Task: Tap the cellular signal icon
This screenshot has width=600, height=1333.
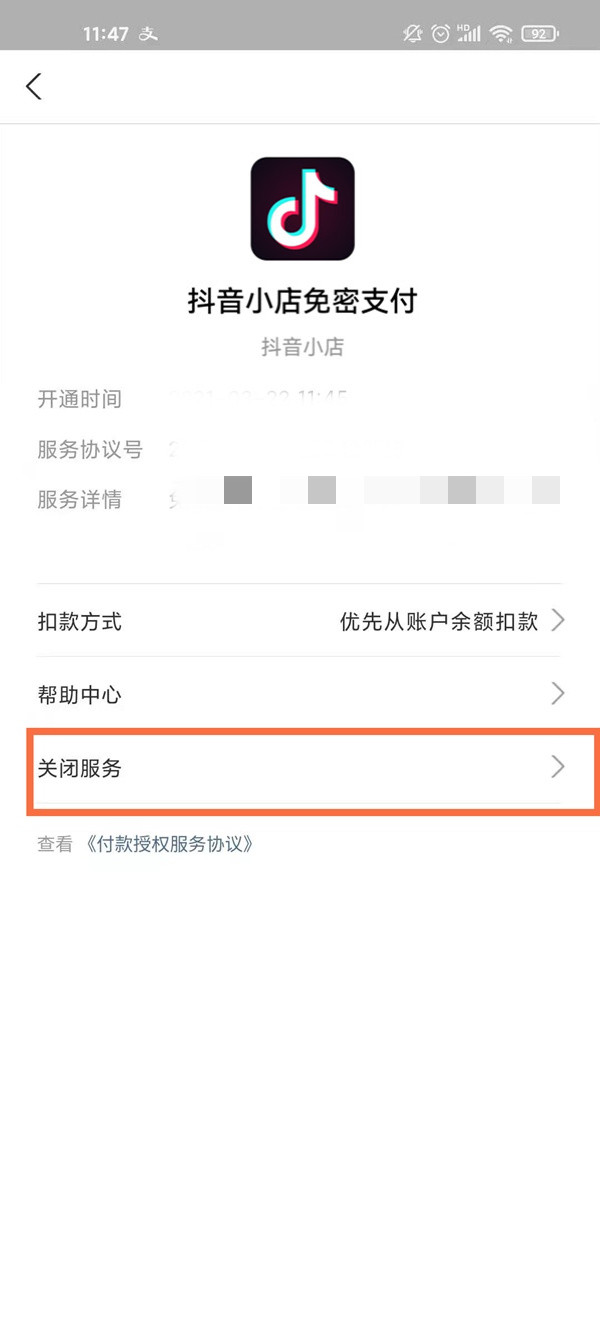Action: [468, 33]
